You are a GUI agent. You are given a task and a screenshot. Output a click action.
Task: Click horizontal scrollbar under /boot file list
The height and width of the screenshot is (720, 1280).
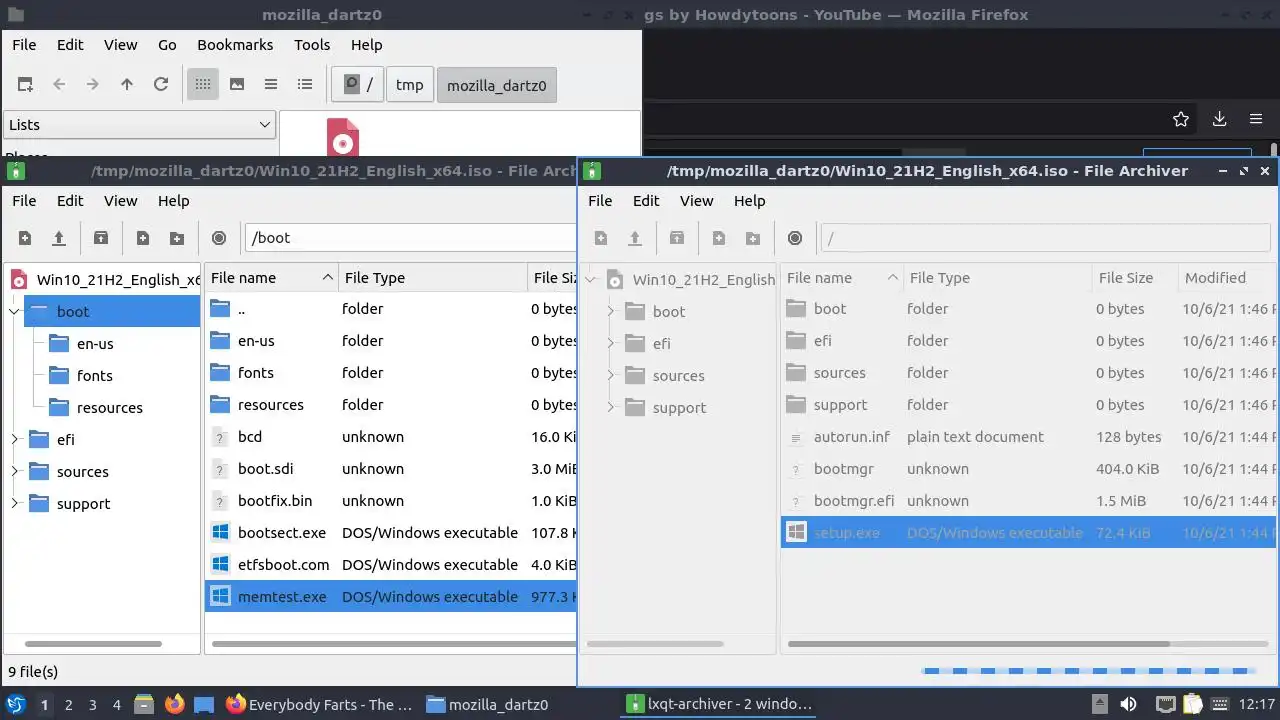[x=393, y=644]
